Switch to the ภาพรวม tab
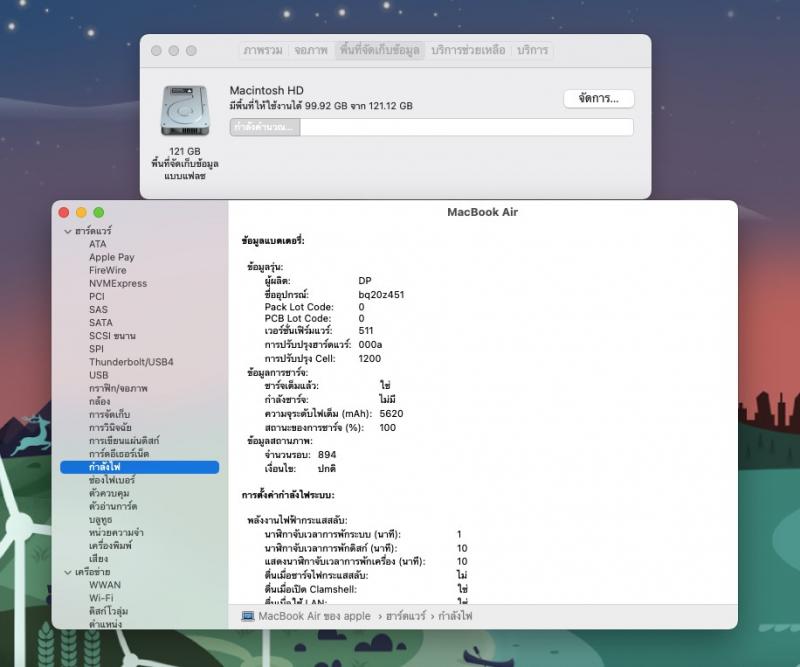This screenshot has width=800, height=667. 263,50
